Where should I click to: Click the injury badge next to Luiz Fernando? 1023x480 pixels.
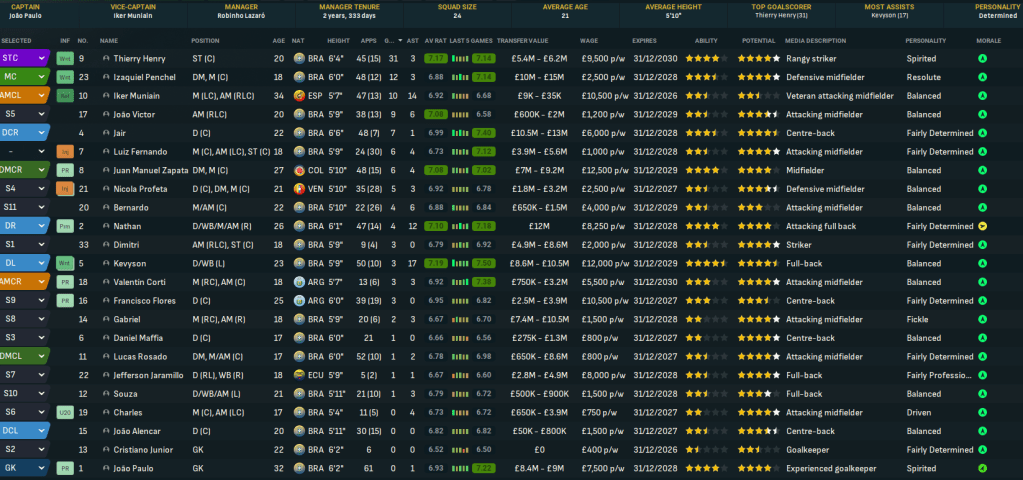[66, 151]
